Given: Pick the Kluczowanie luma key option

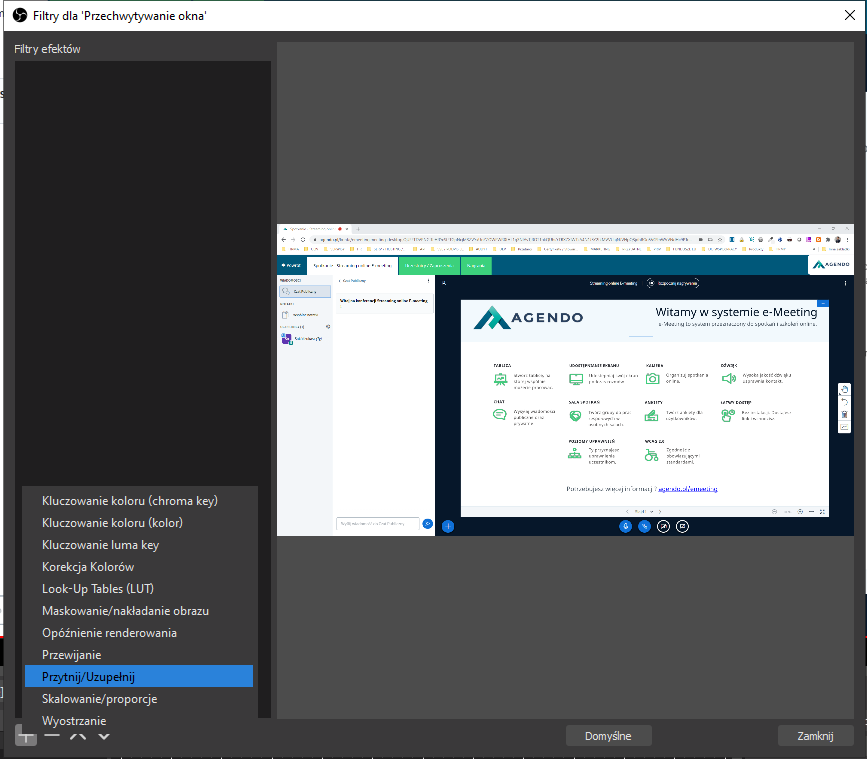Looking at the screenshot, I should point(100,545).
